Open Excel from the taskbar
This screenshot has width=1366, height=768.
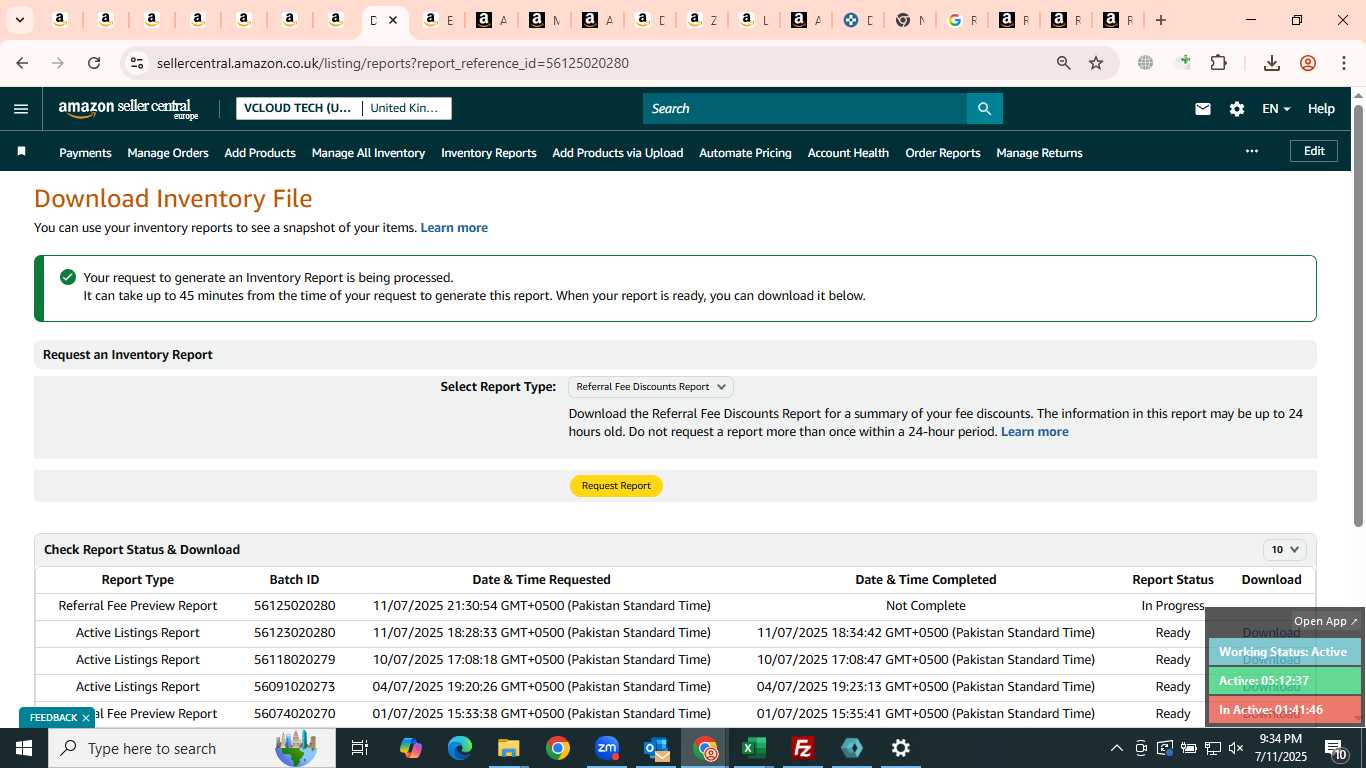click(x=753, y=748)
